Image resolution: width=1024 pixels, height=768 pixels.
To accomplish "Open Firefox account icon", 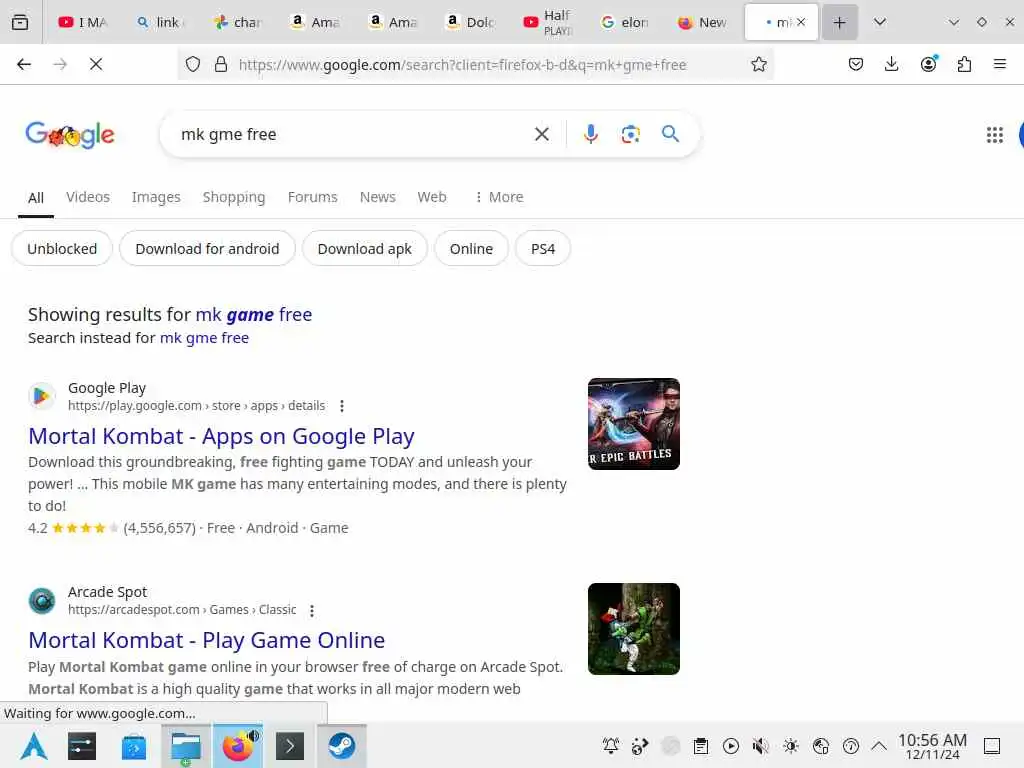I will pos(929,64).
